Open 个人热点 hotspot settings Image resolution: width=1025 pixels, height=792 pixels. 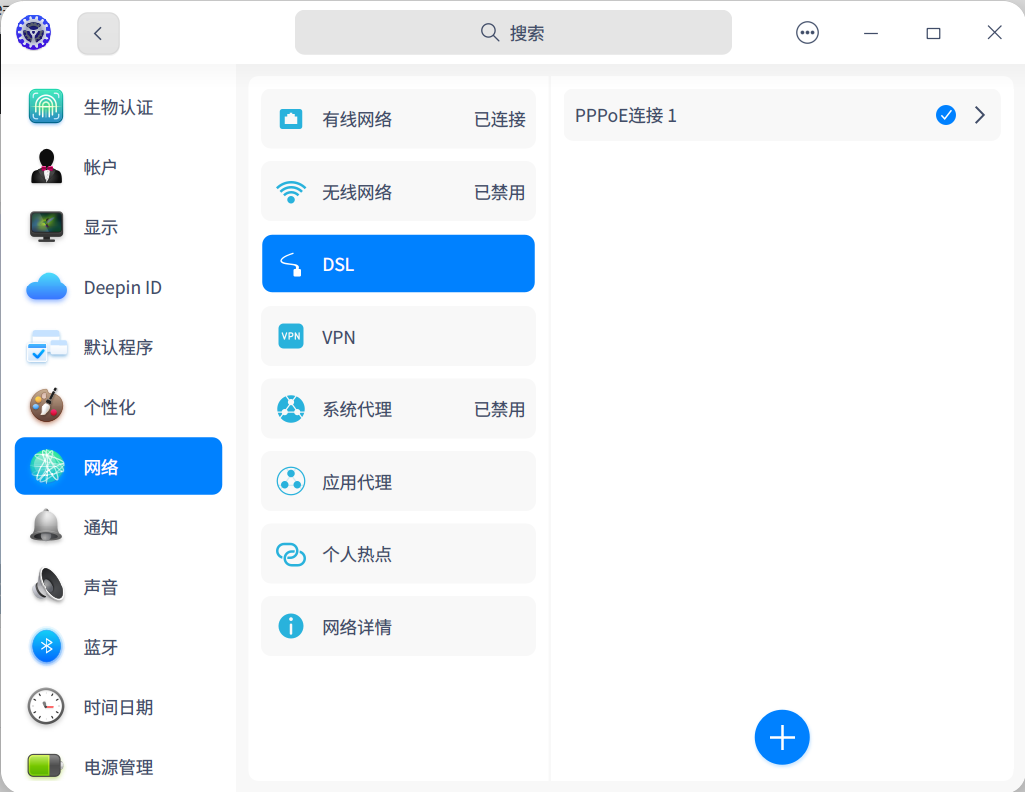click(x=398, y=553)
